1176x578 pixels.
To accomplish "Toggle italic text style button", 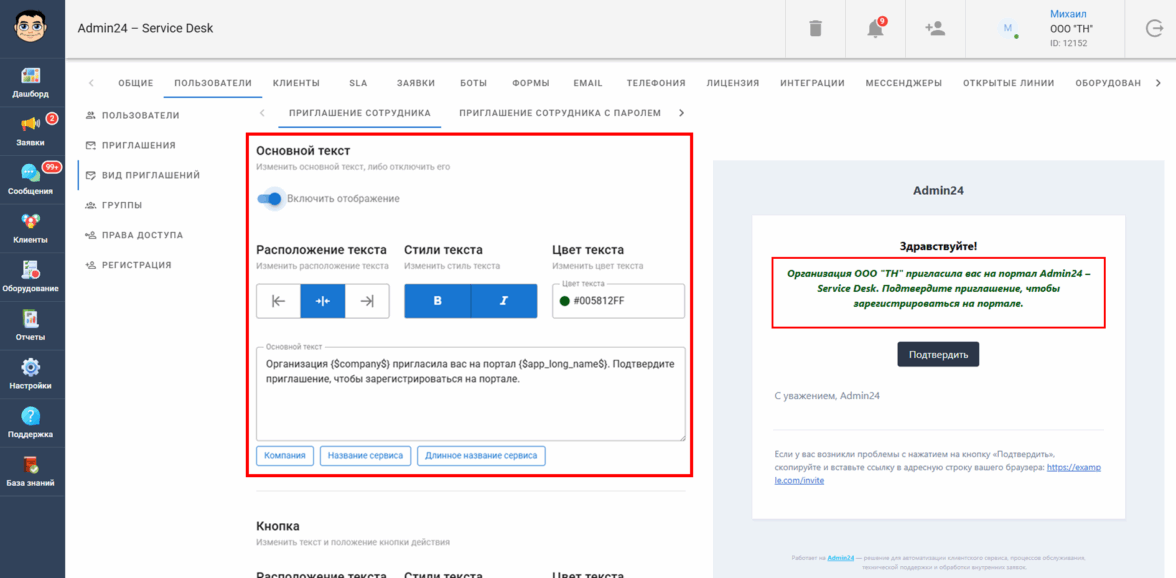I will 503,301.
